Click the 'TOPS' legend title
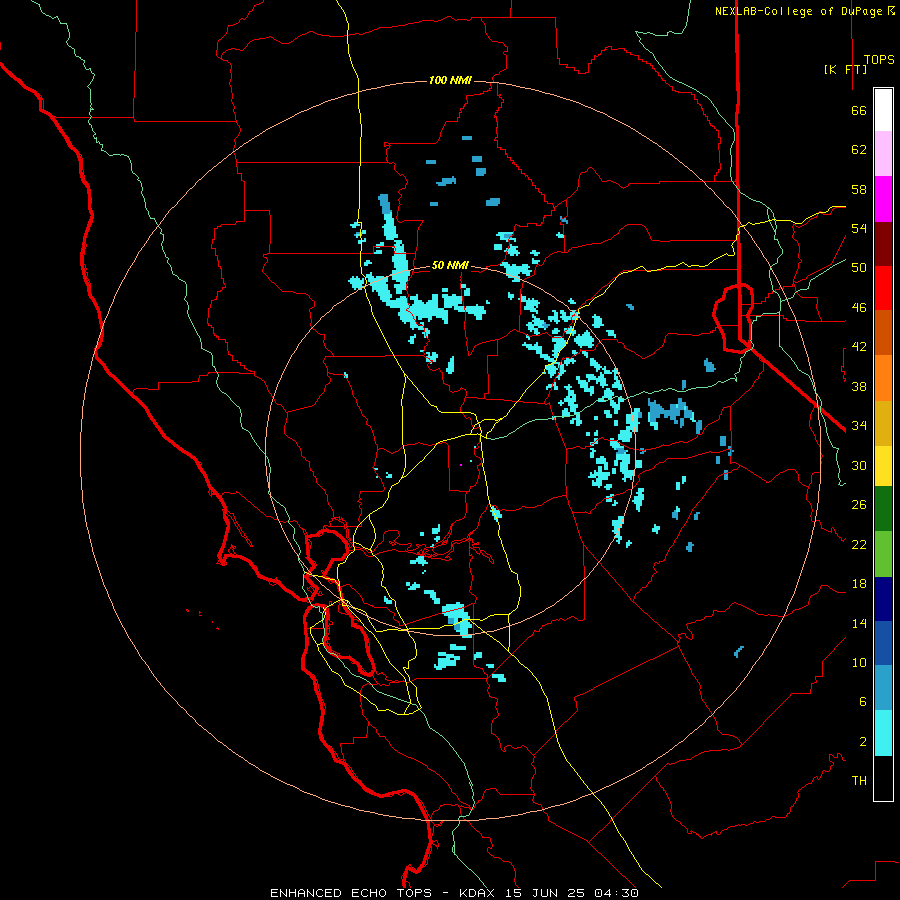 pos(879,59)
